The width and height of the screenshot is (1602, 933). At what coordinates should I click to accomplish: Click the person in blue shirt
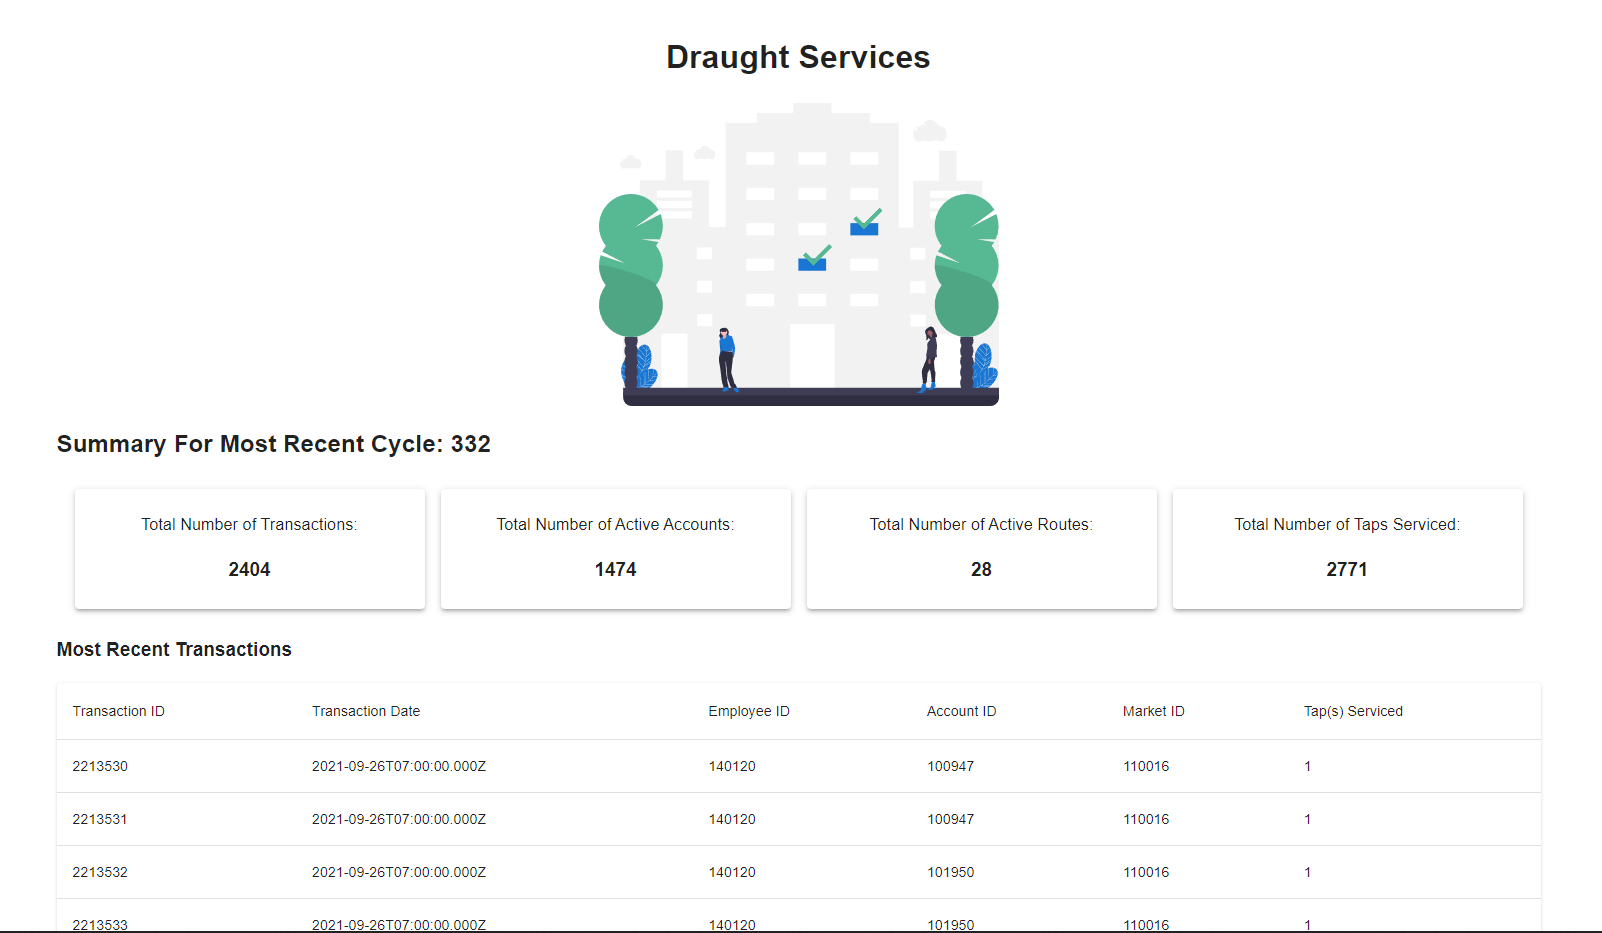(727, 358)
